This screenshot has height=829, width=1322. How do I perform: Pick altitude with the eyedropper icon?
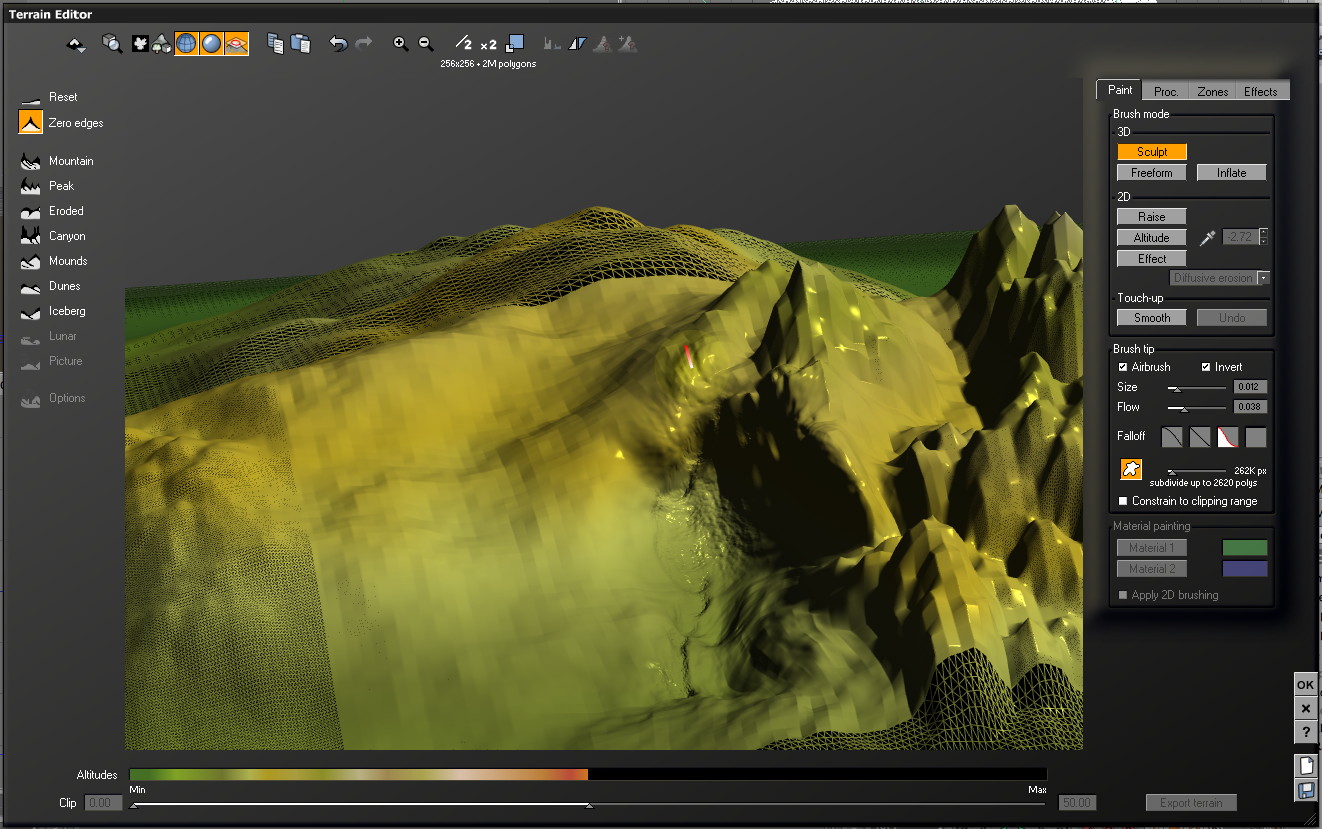click(1208, 238)
